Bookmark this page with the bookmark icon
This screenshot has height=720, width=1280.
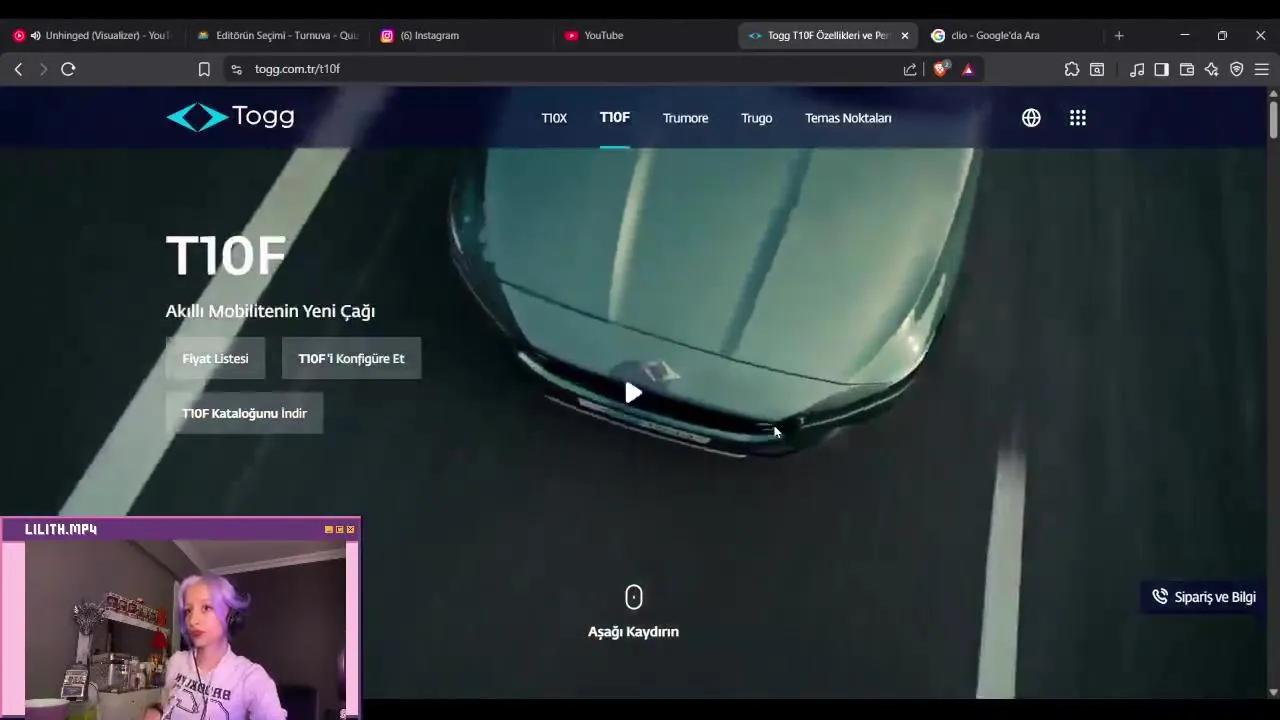(204, 69)
